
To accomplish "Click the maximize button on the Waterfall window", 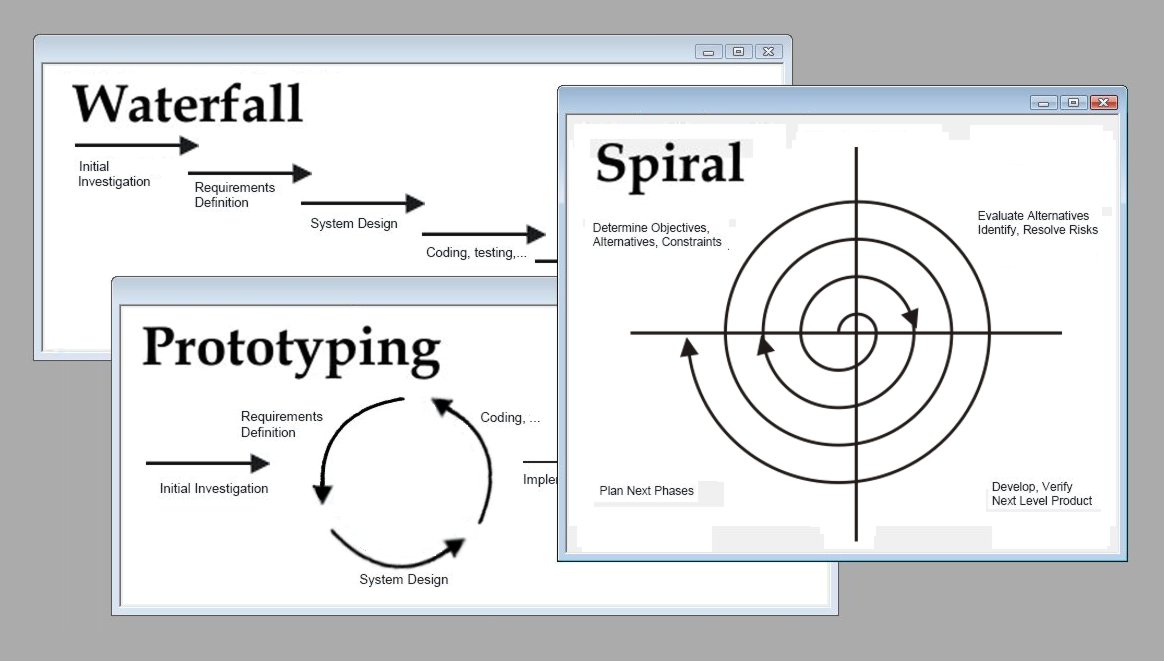I will tap(738, 51).
